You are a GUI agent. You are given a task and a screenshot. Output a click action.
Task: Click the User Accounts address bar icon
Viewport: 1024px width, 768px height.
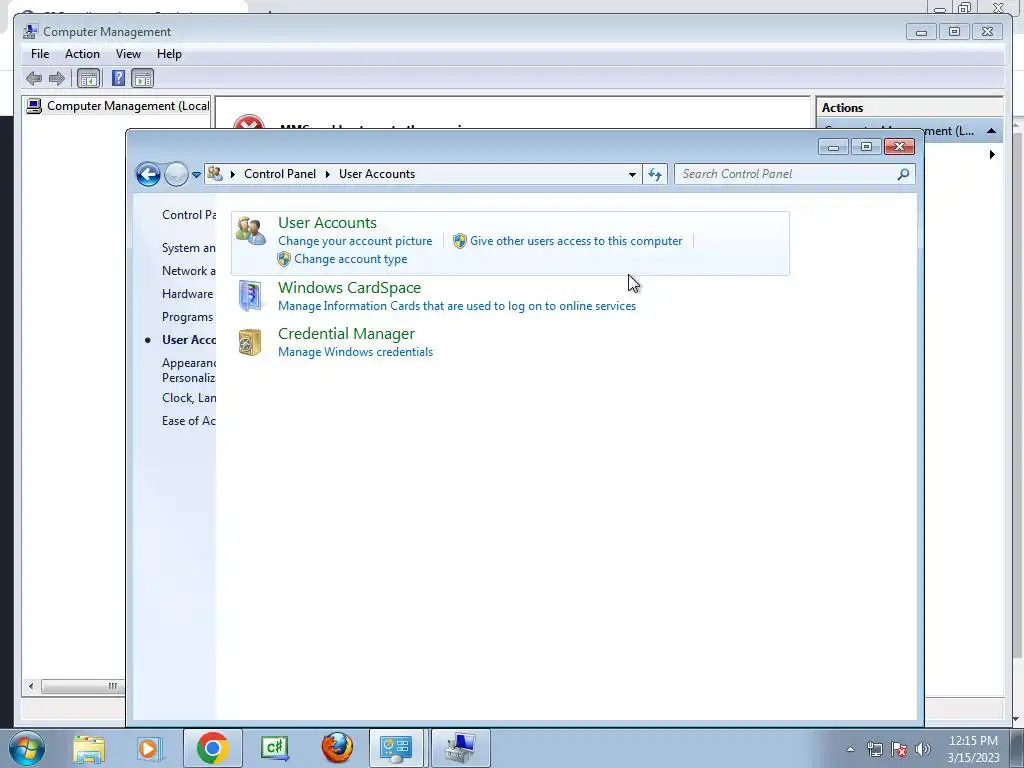coord(215,174)
